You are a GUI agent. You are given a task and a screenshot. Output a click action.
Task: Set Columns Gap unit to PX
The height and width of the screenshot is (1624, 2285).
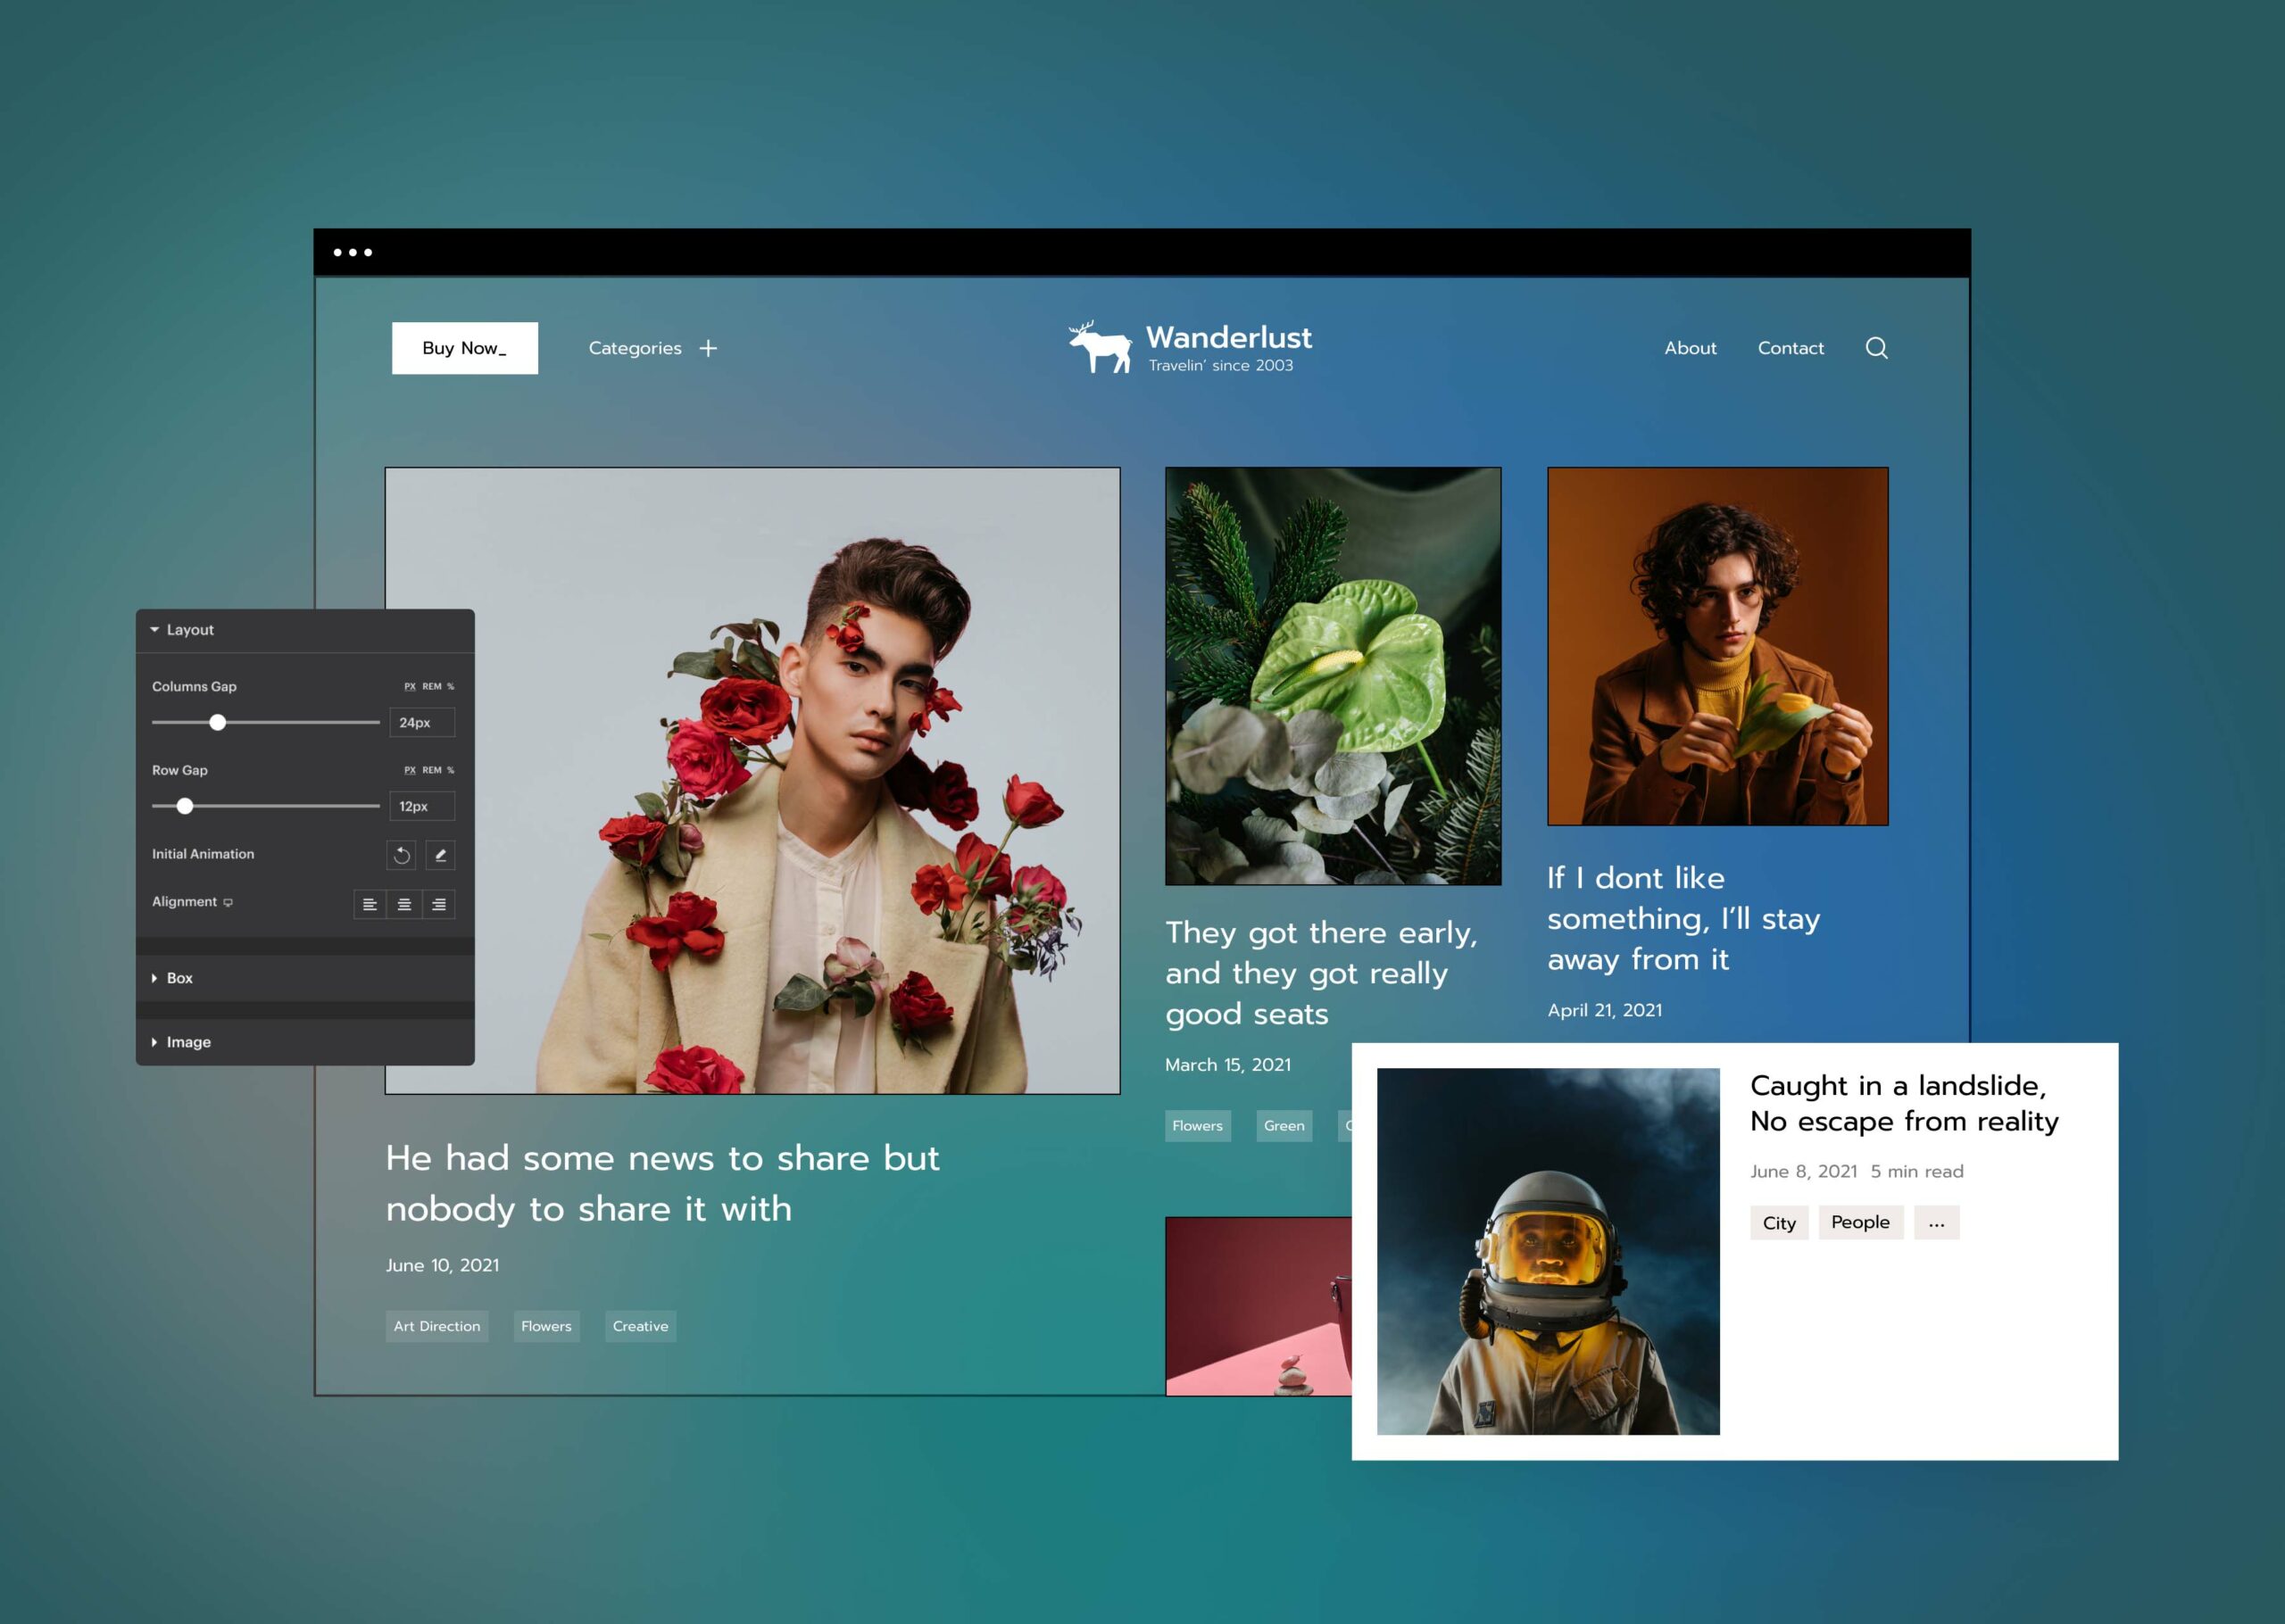point(410,687)
